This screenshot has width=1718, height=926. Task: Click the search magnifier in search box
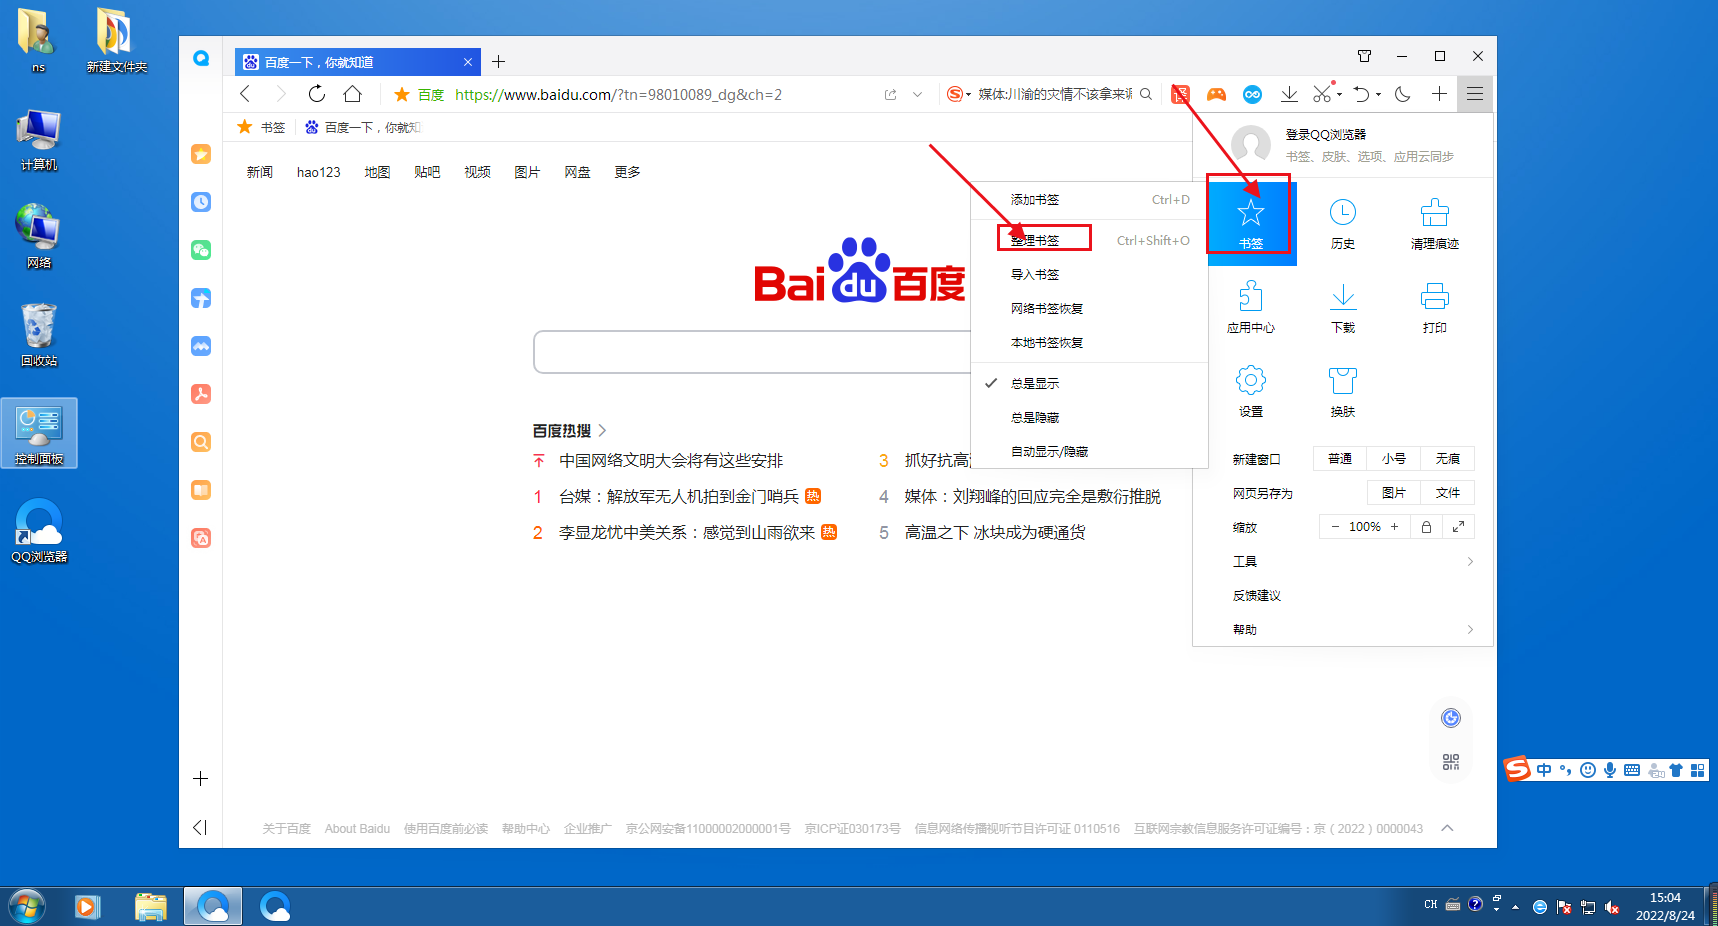[x=1146, y=94]
